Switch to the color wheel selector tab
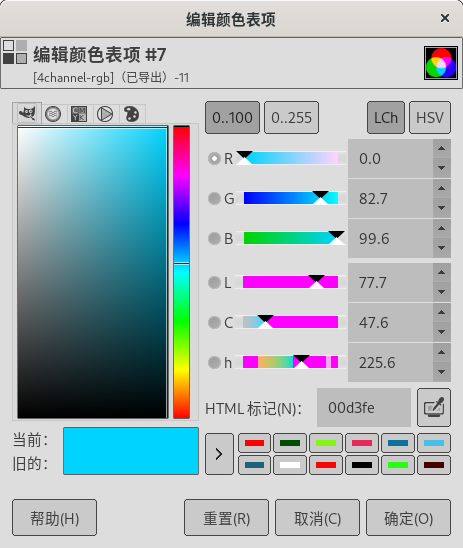The image size is (463, 548). pyautogui.click(x=105, y=114)
